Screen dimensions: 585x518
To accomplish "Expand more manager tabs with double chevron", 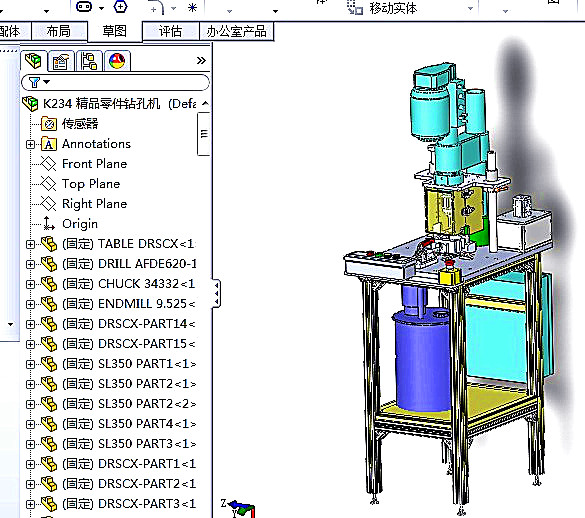I will point(201,60).
